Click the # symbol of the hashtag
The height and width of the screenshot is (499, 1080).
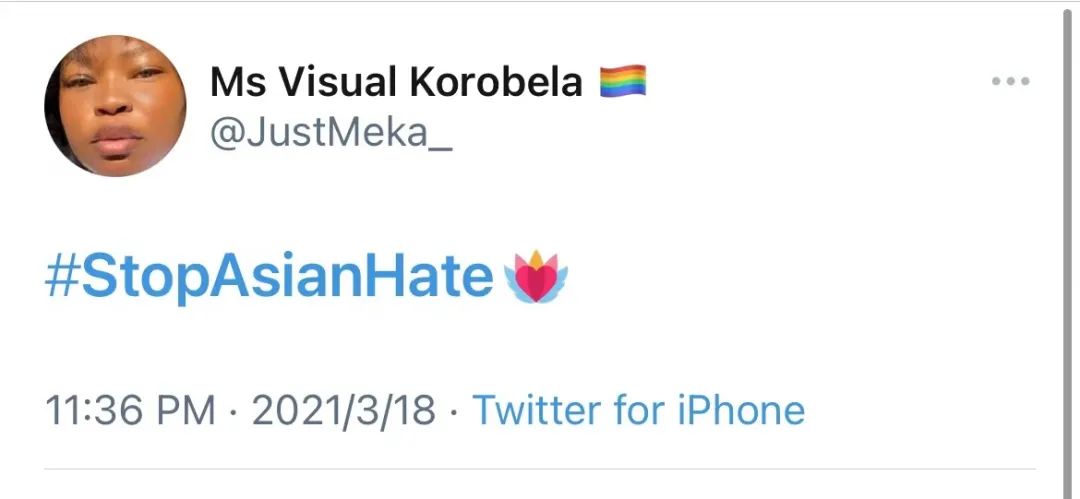coord(62,278)
